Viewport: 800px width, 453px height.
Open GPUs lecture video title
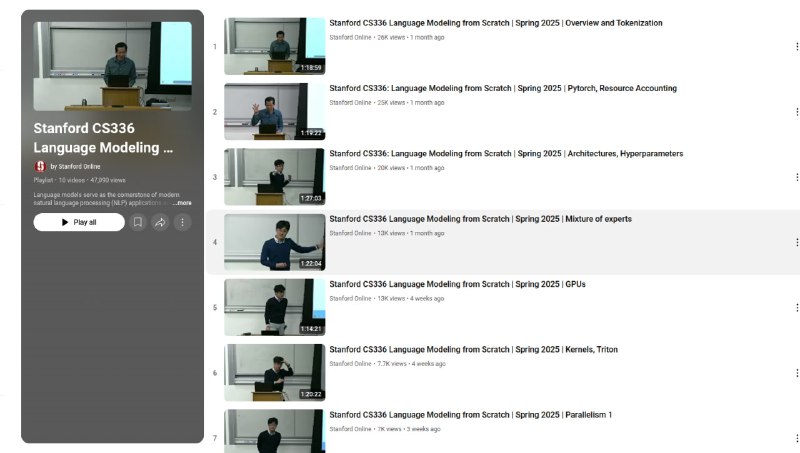click(457, 284)
